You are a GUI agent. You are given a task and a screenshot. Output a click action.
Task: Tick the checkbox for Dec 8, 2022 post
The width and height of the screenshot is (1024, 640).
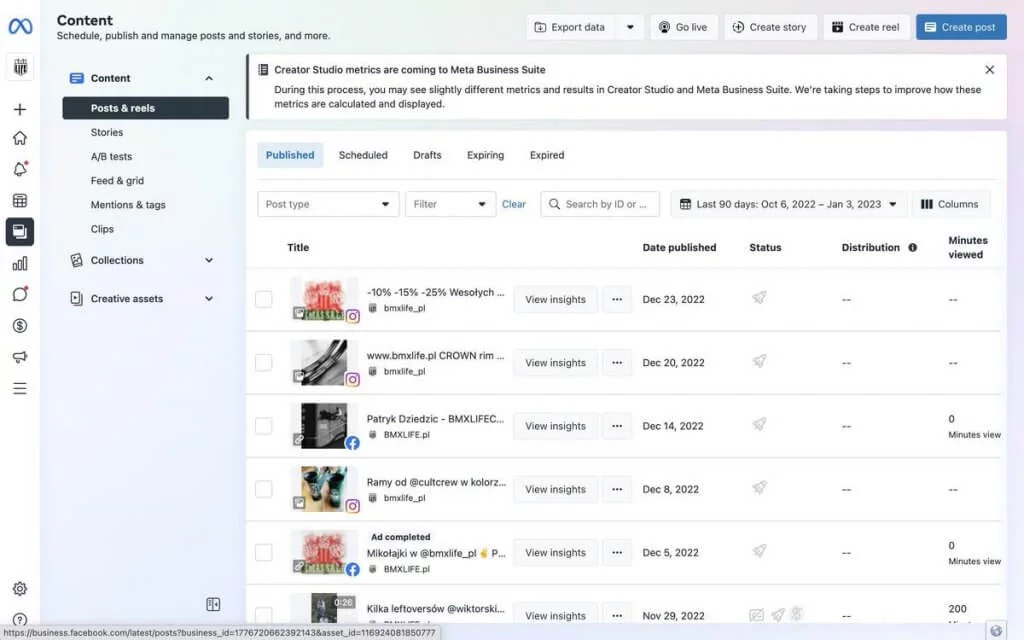pyautogui.click(x=263, y=489)
